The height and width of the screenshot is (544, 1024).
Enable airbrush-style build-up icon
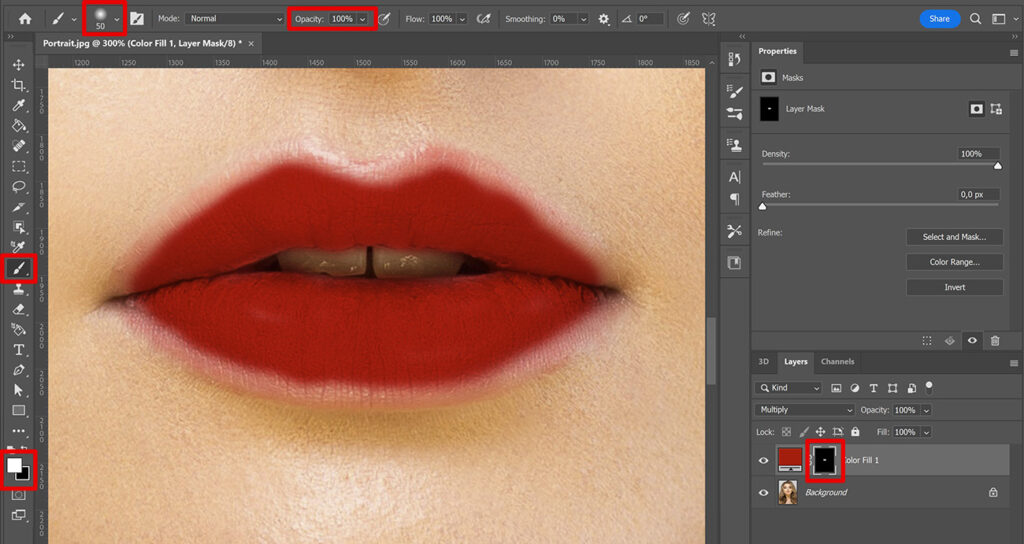click(x=483, y=19)
